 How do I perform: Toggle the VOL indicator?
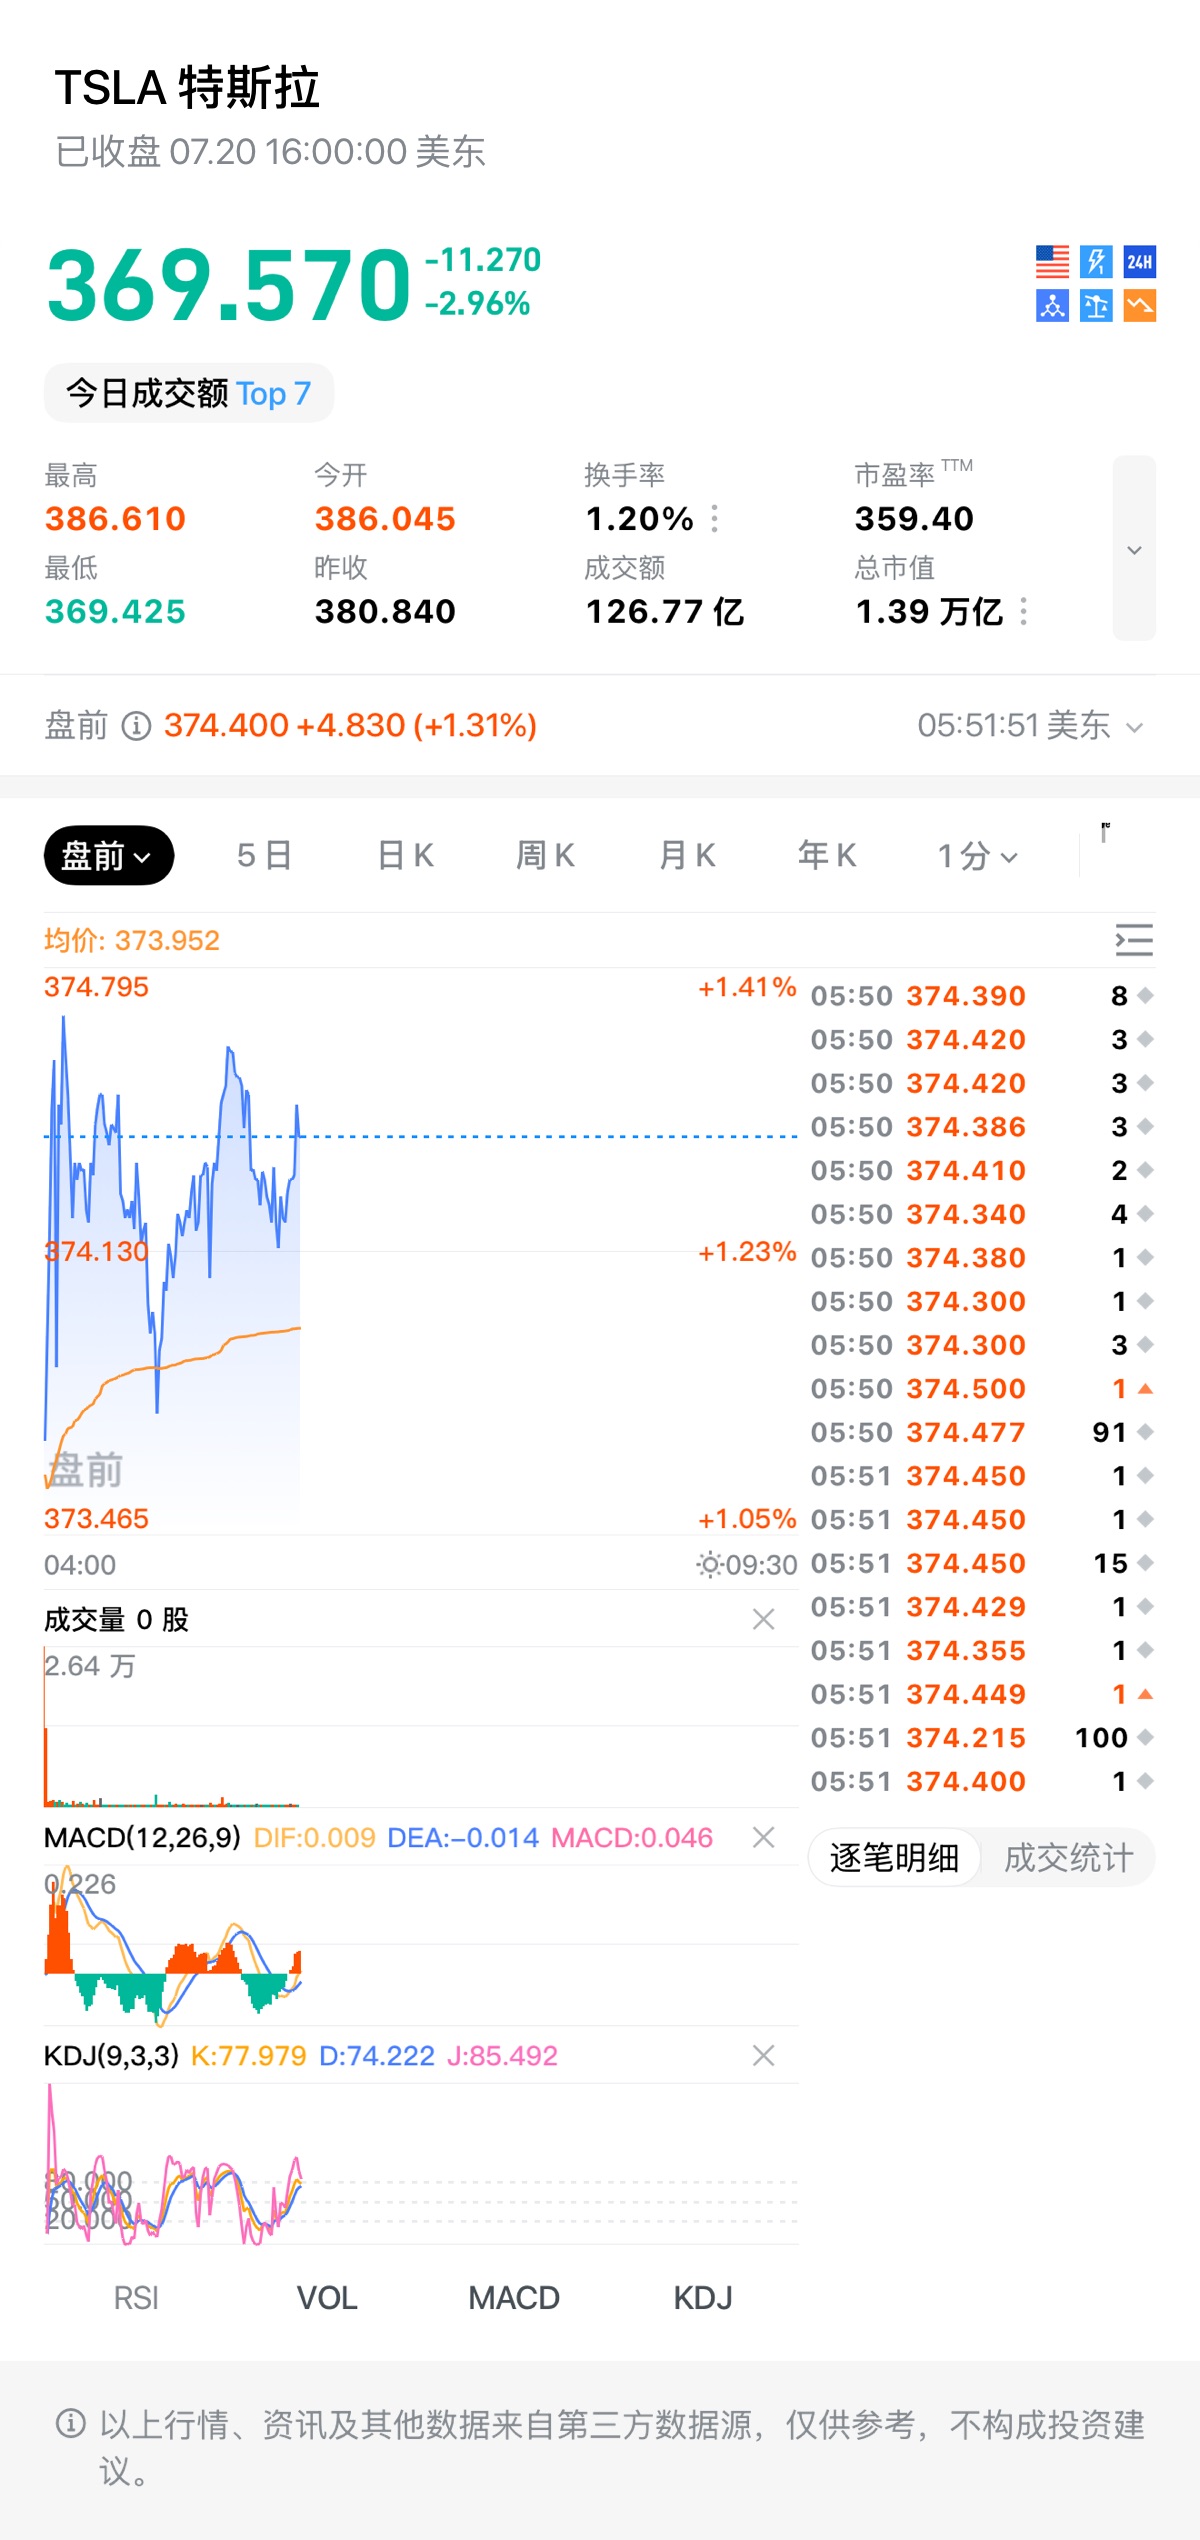(x=327, y=2298)
